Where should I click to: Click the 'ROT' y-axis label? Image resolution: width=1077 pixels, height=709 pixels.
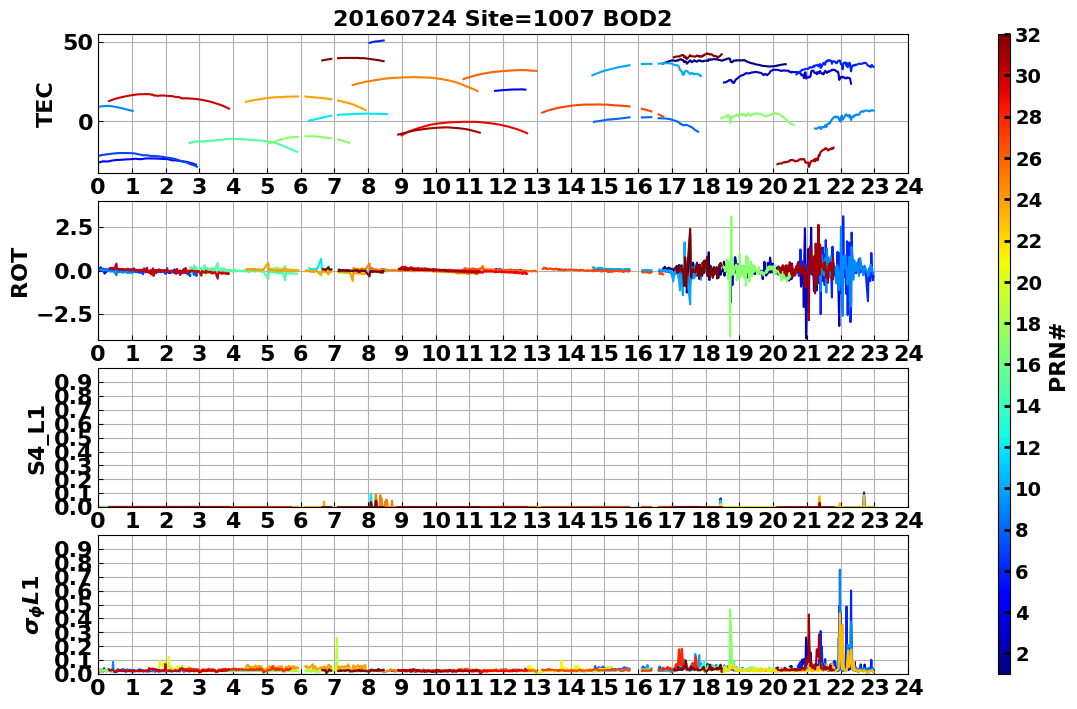coord(20,273)
